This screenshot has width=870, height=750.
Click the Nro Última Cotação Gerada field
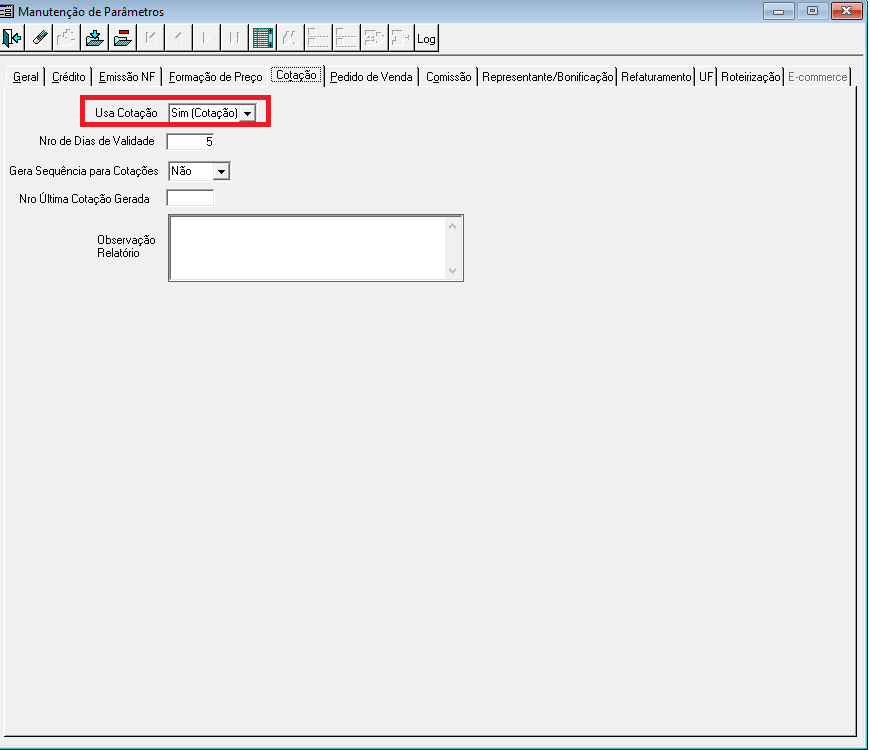(x=190, y=198)
